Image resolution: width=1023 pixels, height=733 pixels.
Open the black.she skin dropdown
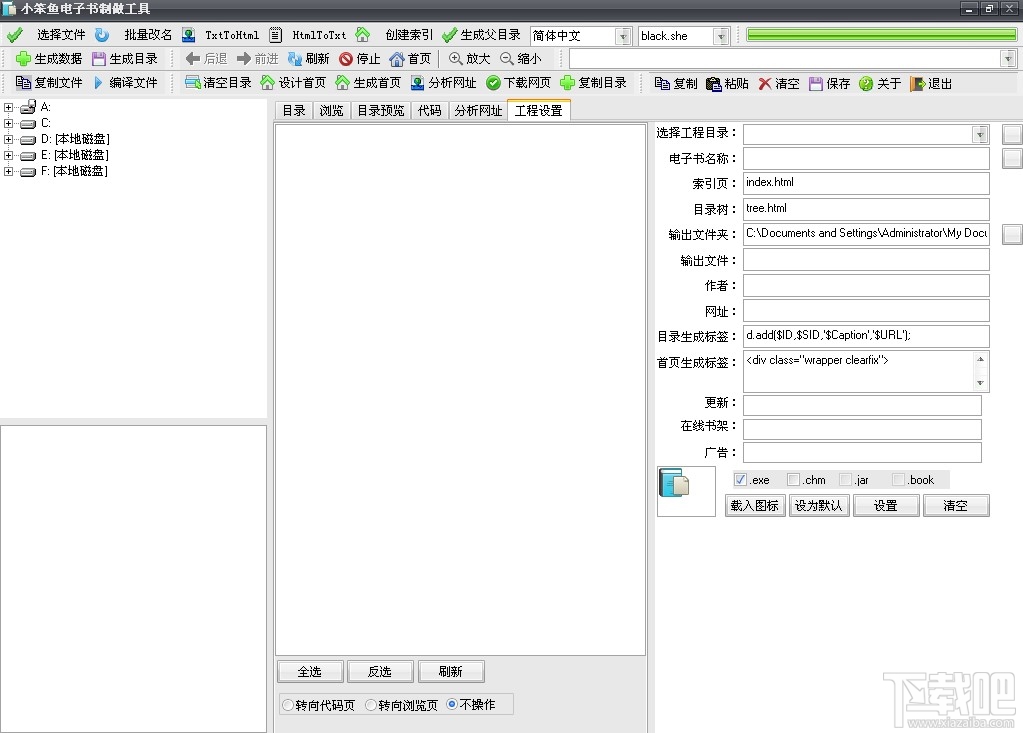coord(720,37)
